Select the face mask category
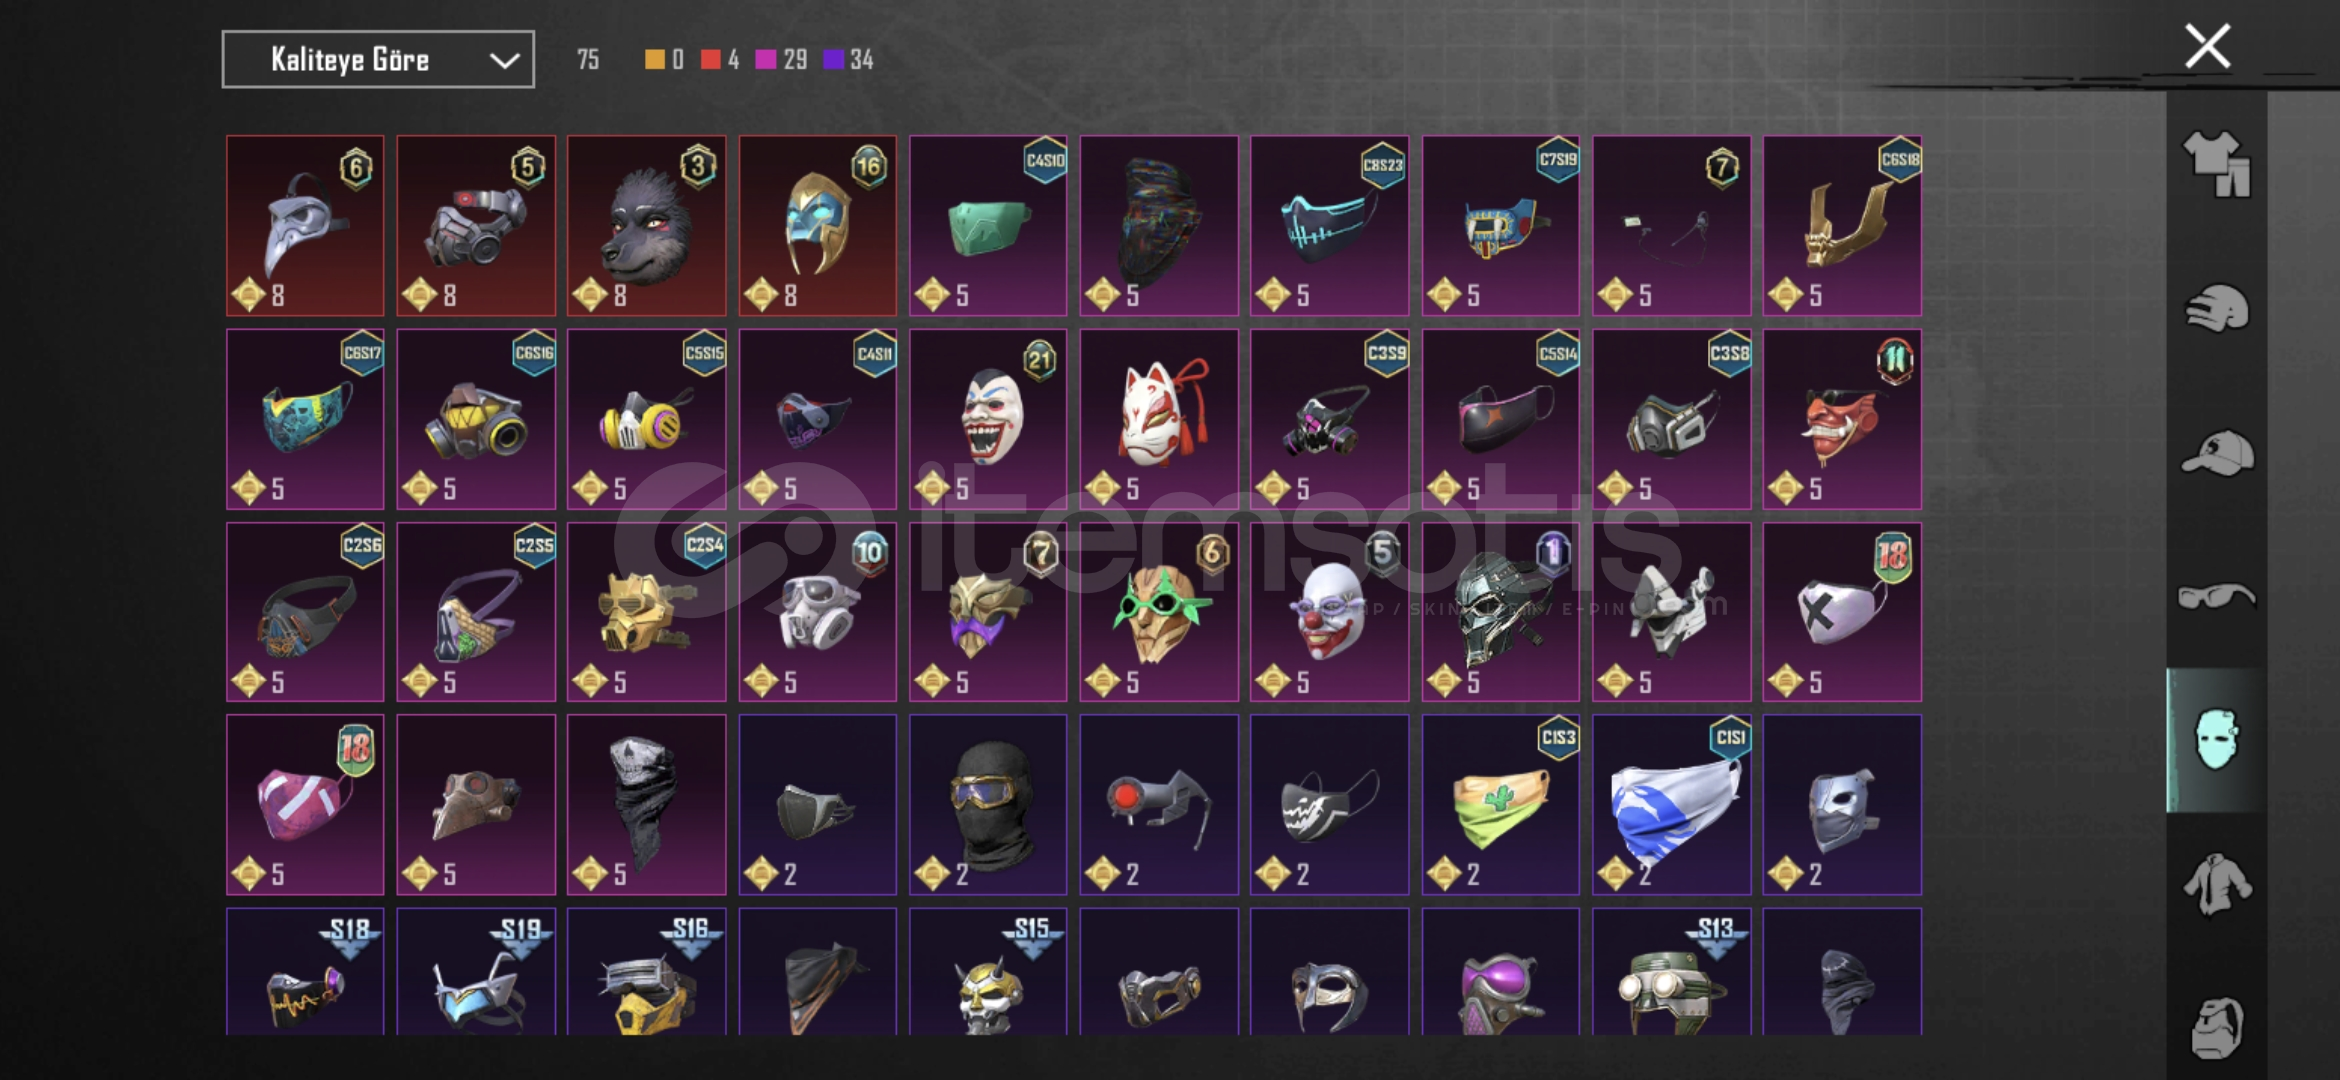Screen dimensions: 2340x1080 pos(2216,740)
